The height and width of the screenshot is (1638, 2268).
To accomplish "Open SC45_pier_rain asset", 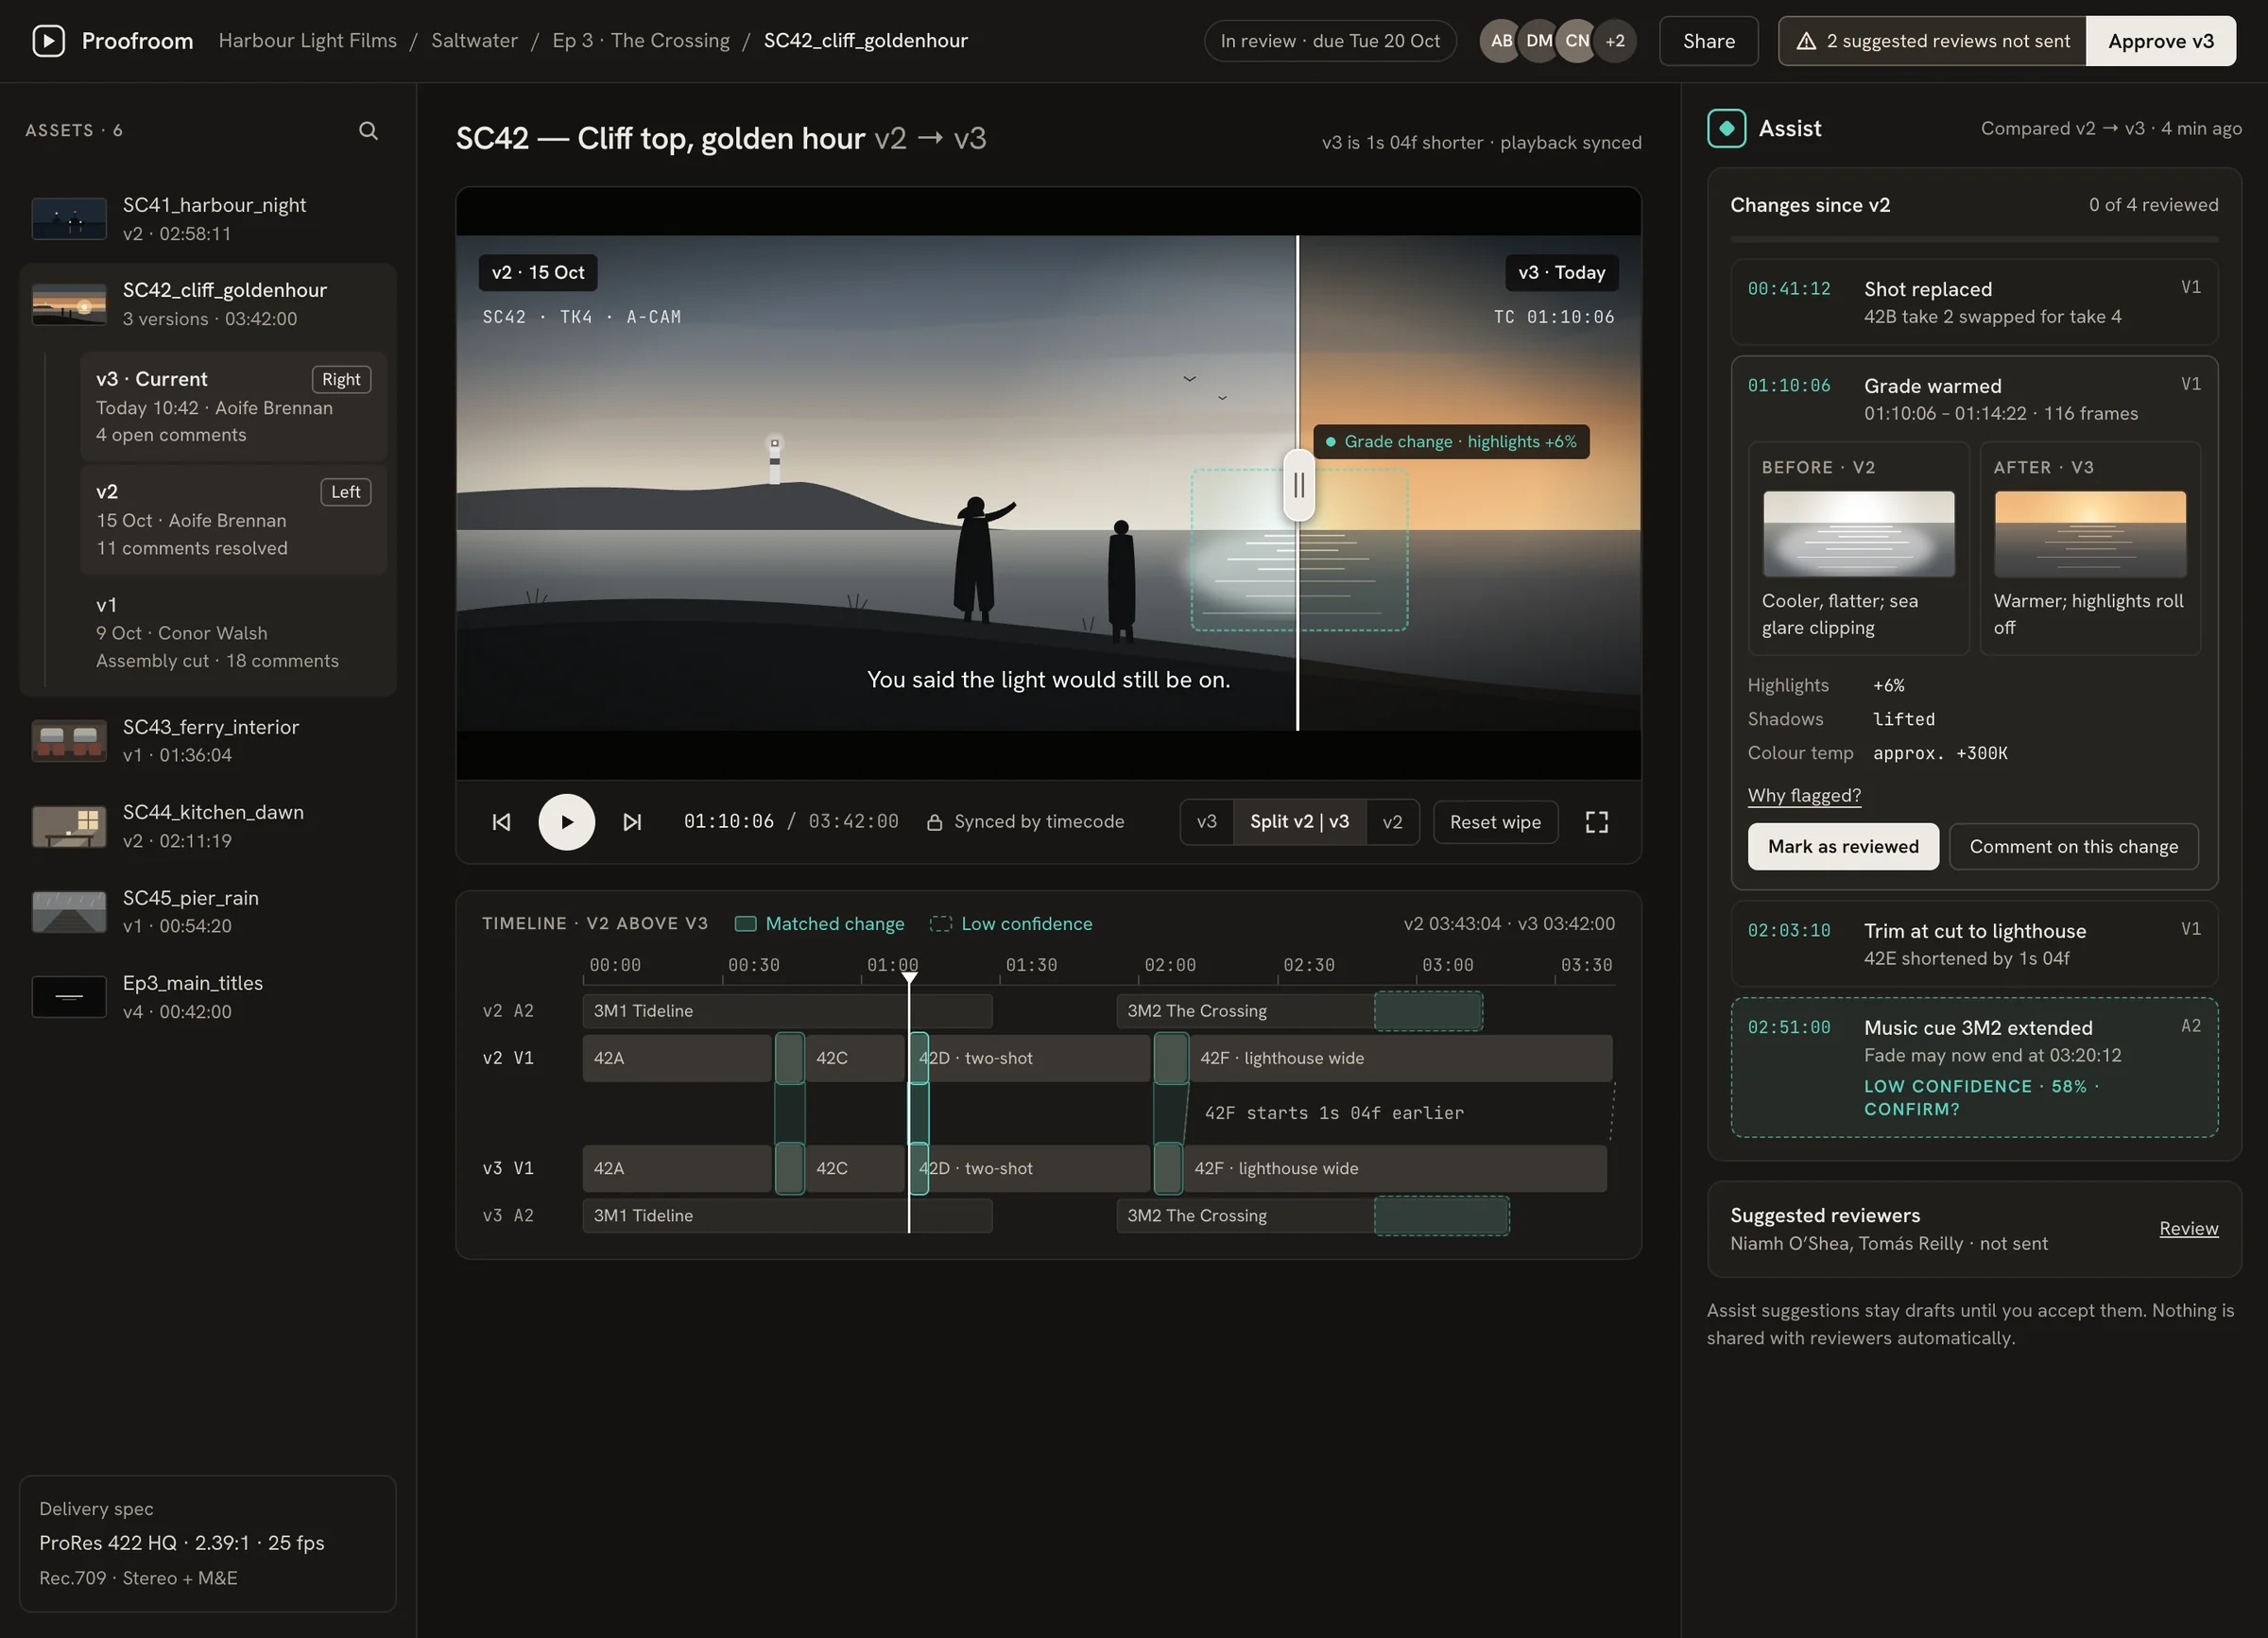I will point(208,912).
